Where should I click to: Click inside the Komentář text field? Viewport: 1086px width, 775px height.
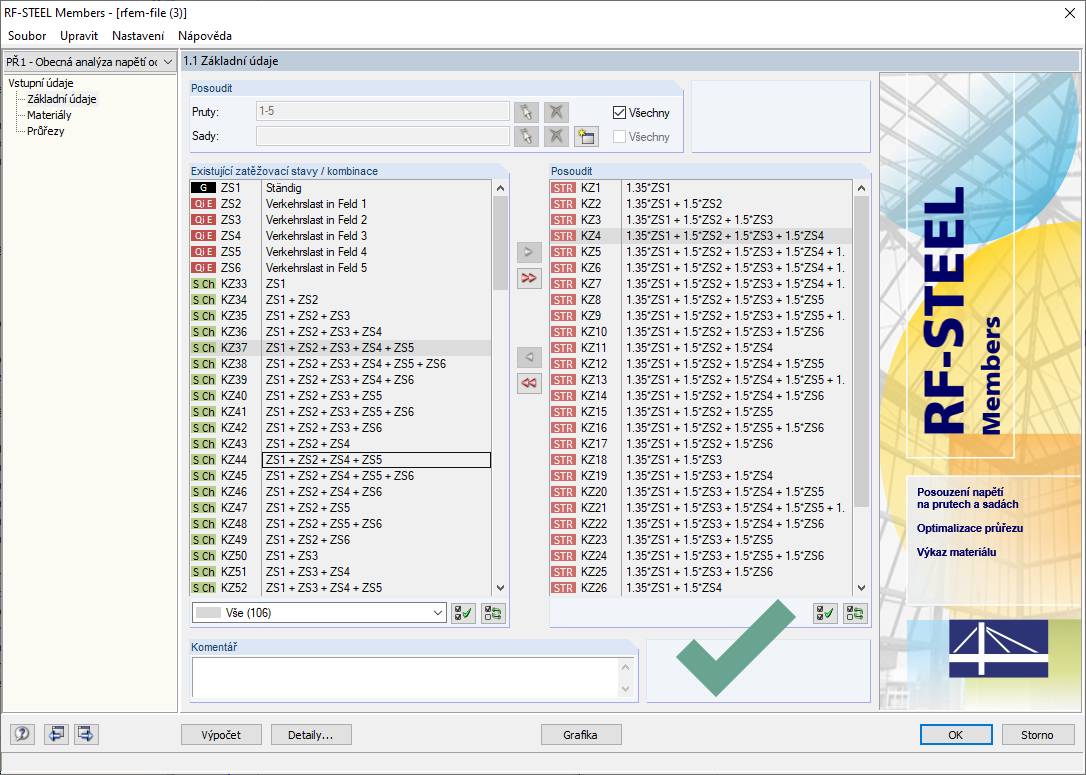404,677
